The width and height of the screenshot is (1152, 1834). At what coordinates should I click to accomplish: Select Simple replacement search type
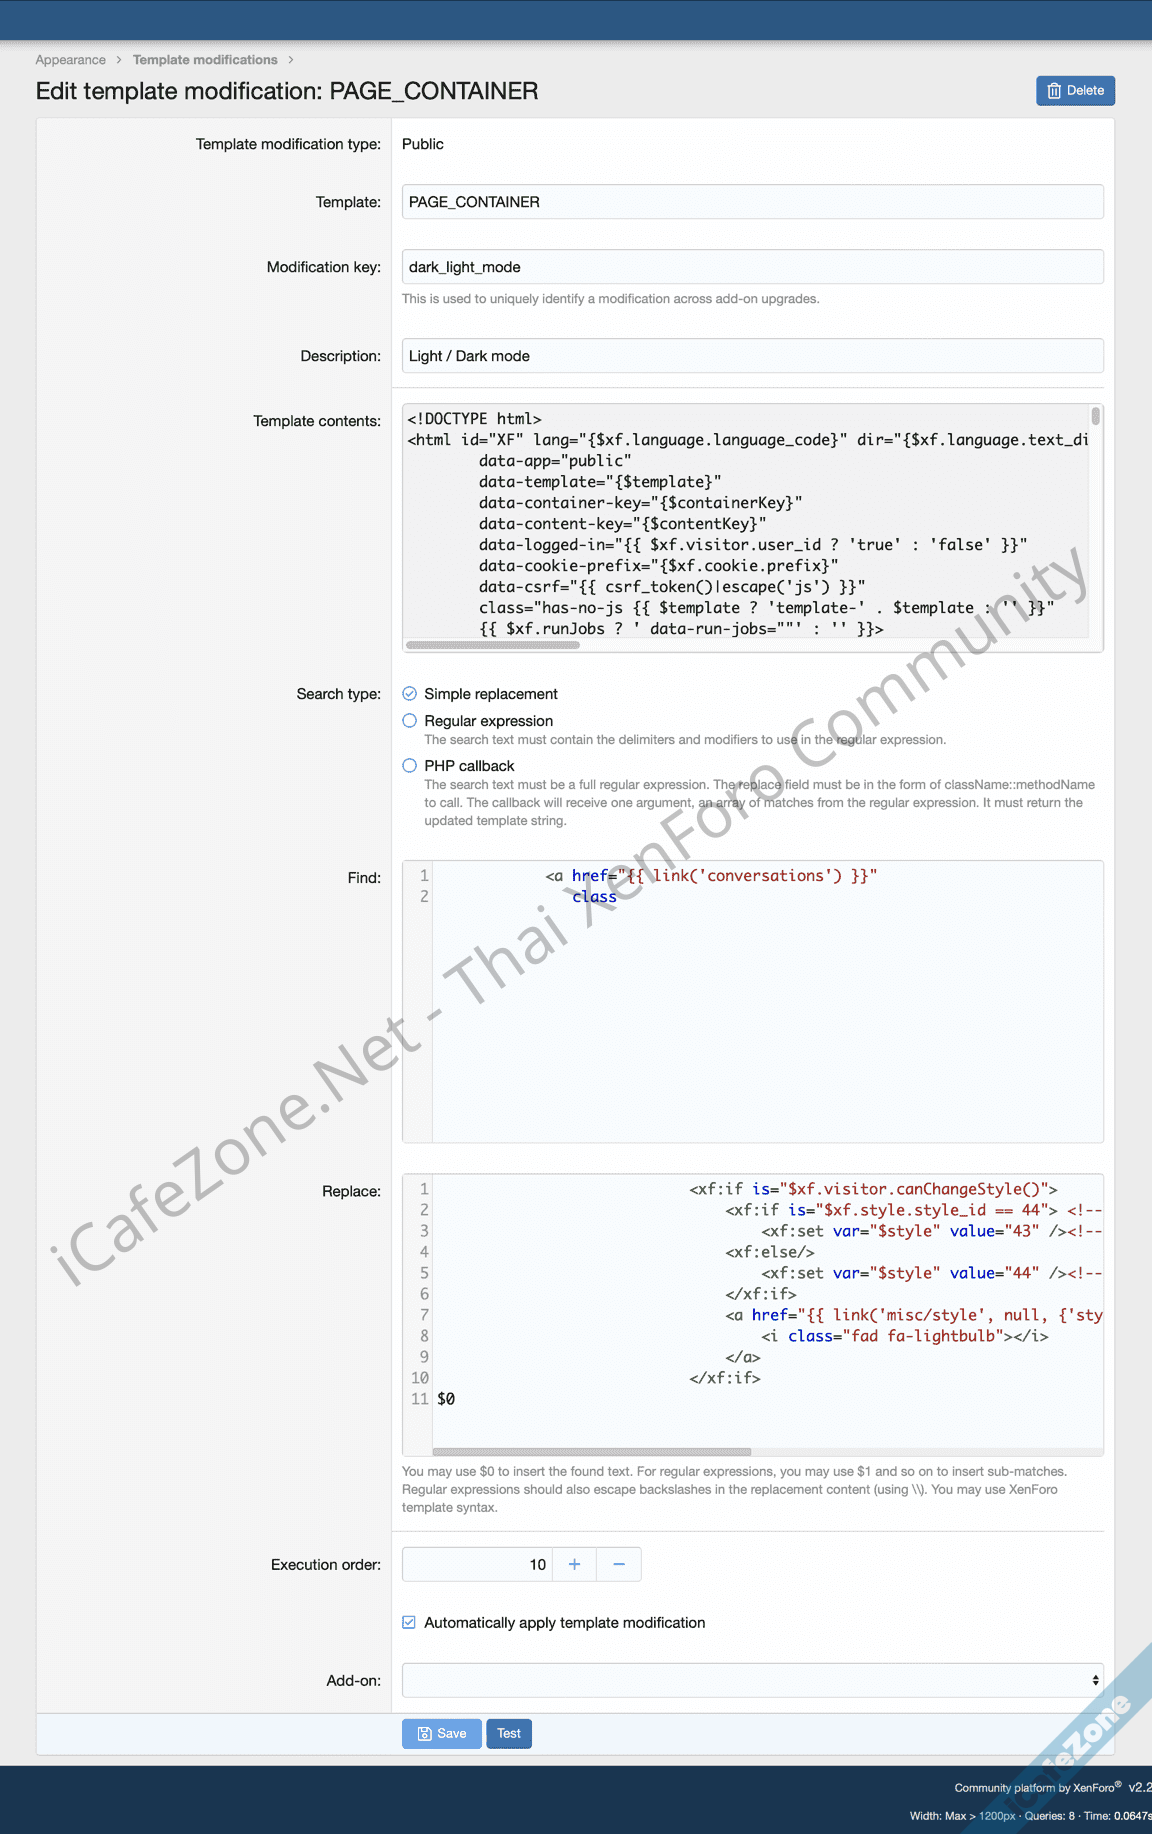click(x=410, y=694)
